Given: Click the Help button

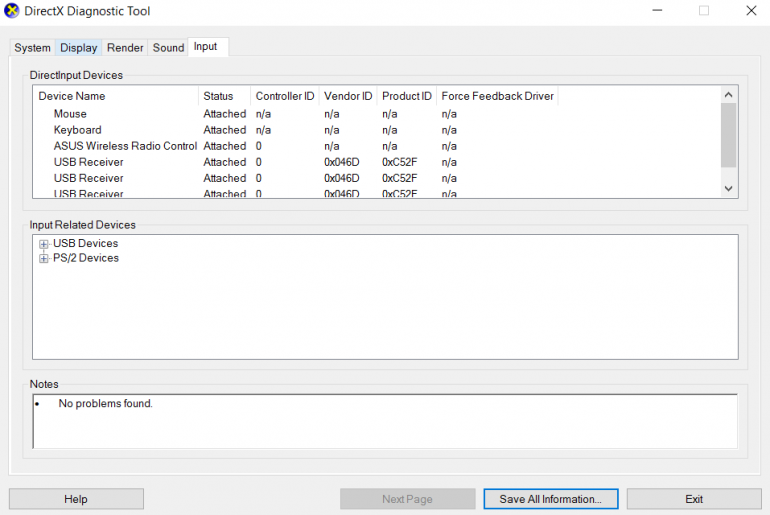Looking at the screenshot, I should click(x=76, y=499).
